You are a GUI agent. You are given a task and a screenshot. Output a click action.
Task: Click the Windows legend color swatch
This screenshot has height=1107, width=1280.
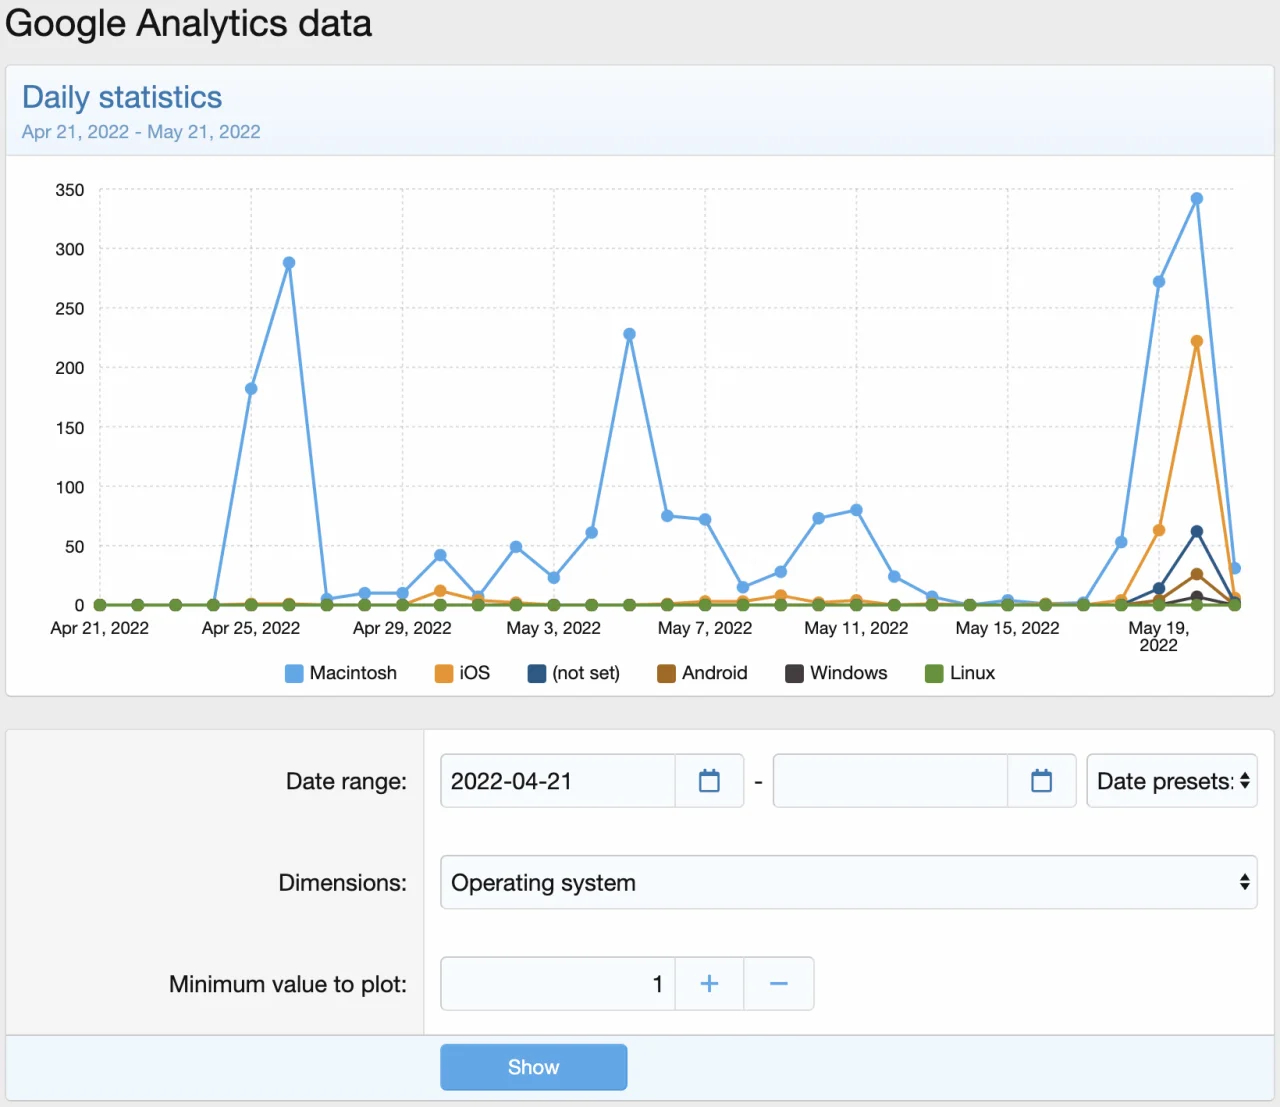[x=794, y=674]
